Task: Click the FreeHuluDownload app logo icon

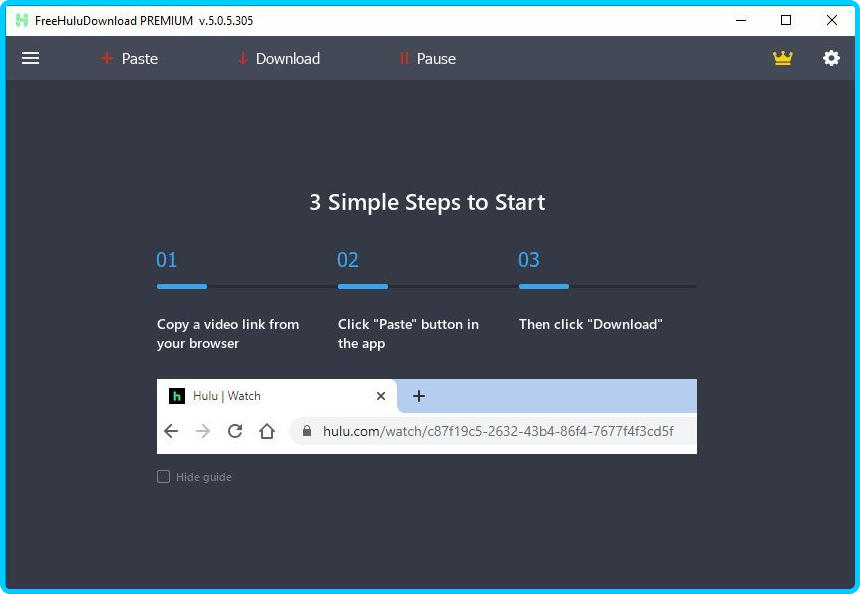Action: tap(22, 21)
